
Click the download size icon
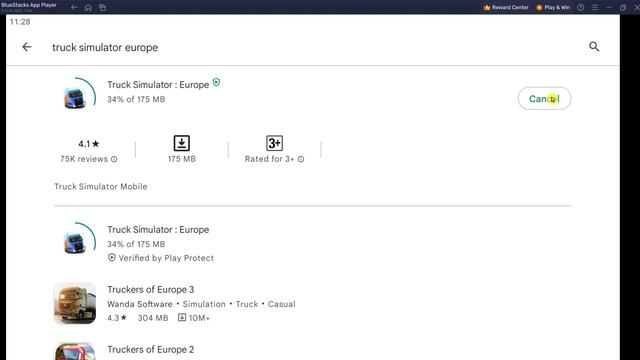[182, 143]
